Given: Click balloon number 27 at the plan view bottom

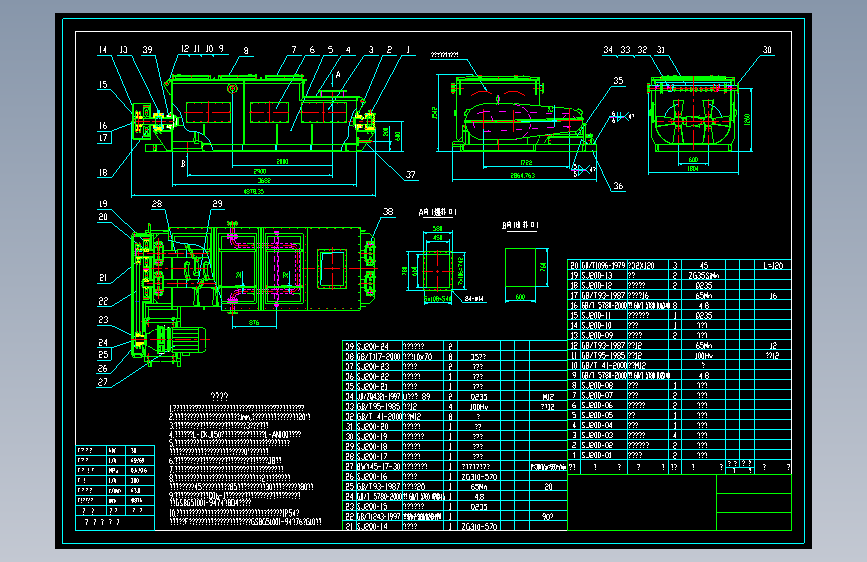Looking at the screenshot, I should point(103,382).
